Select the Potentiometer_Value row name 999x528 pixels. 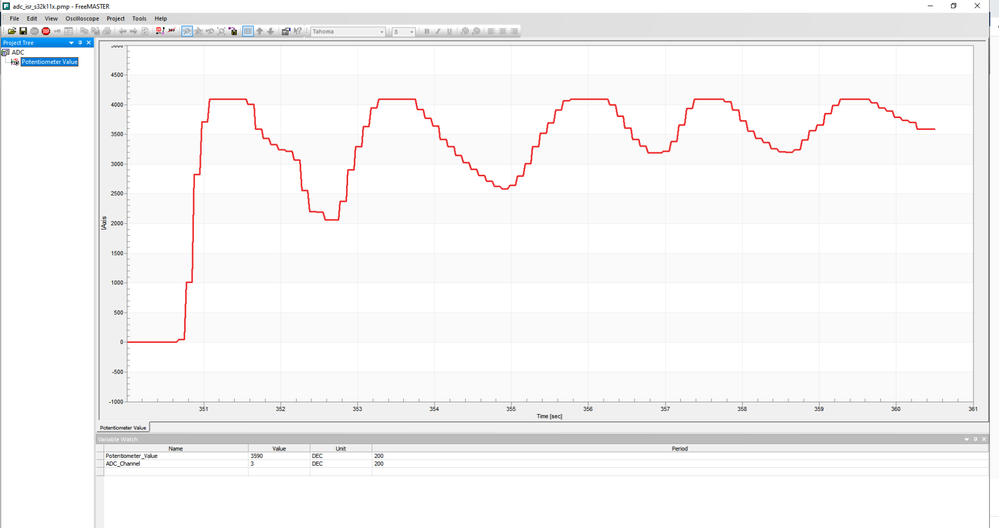(131, 456)
